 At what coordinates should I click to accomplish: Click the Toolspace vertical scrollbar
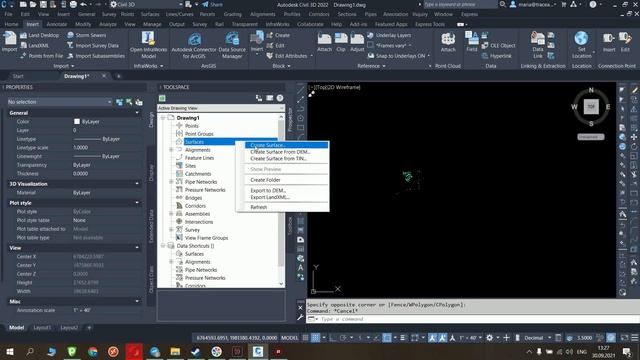click(281, 200)
